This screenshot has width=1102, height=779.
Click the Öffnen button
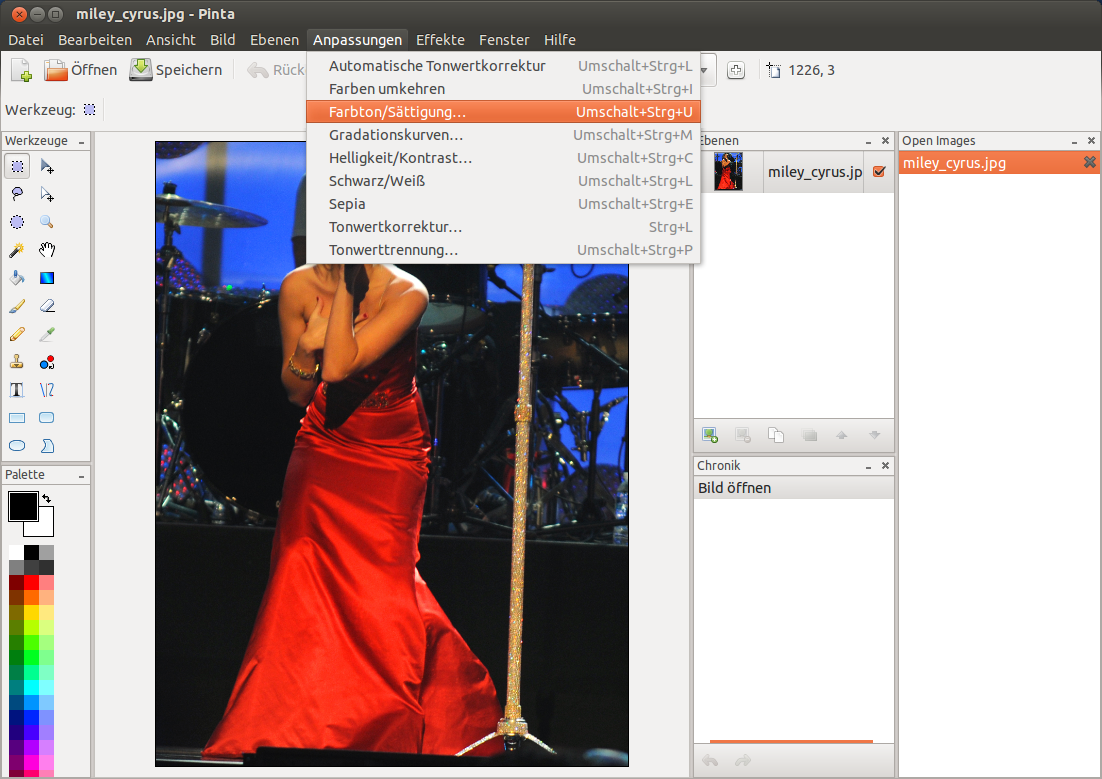pyautogui.click(x=81, y=70)
